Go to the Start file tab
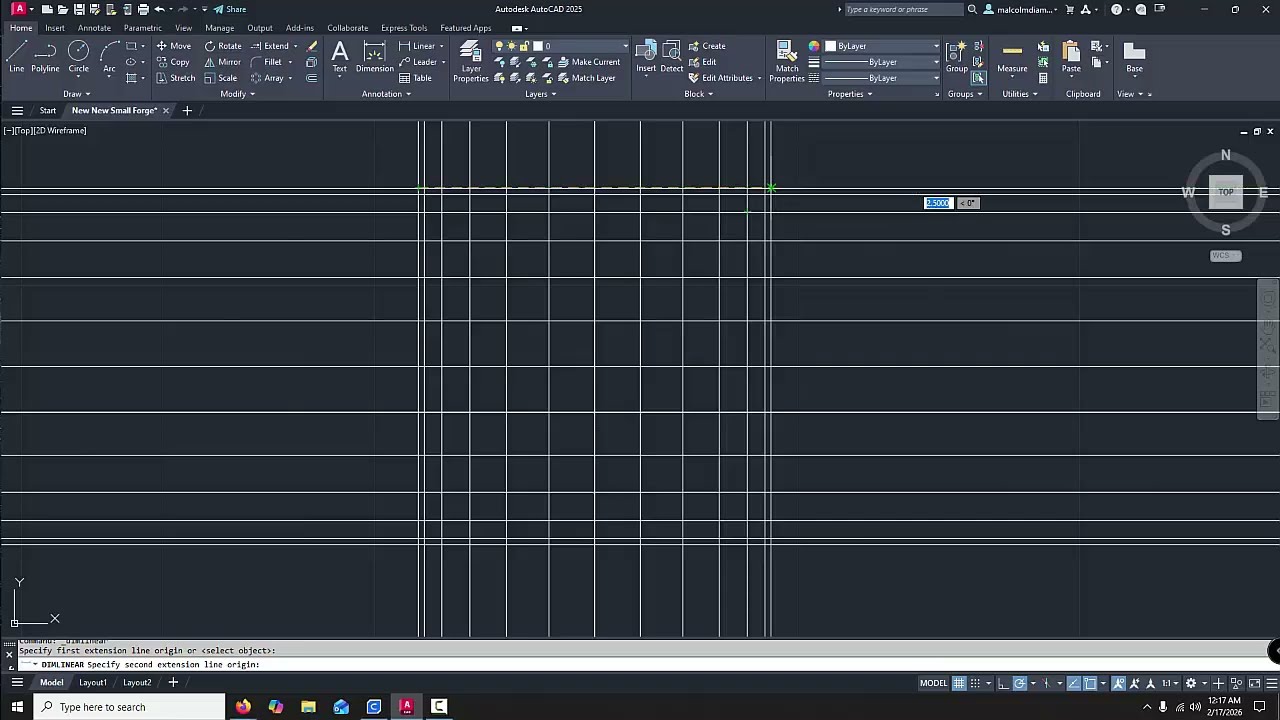 pyautogui.click(x=48, y=110)
